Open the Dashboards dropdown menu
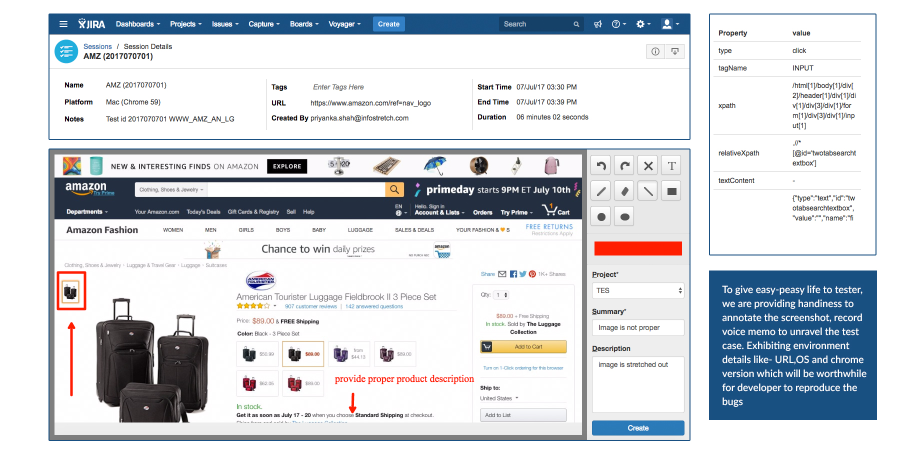Screen dimensions: 920x450 coord(138,24)
